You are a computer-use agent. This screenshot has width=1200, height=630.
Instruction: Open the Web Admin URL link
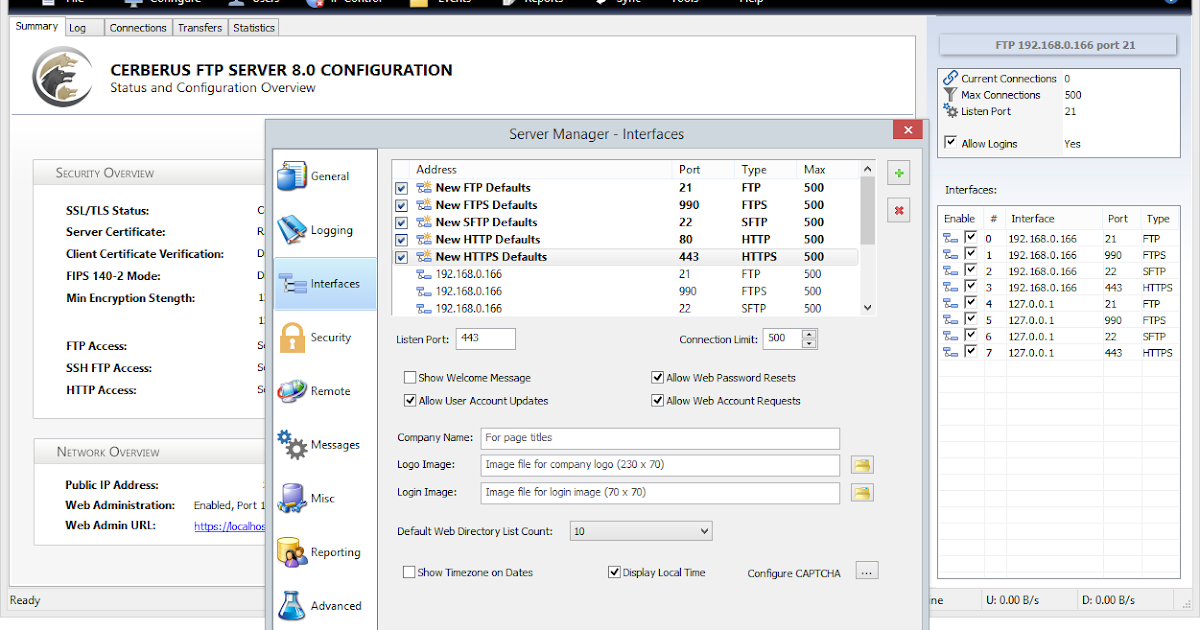coord(229,525)
